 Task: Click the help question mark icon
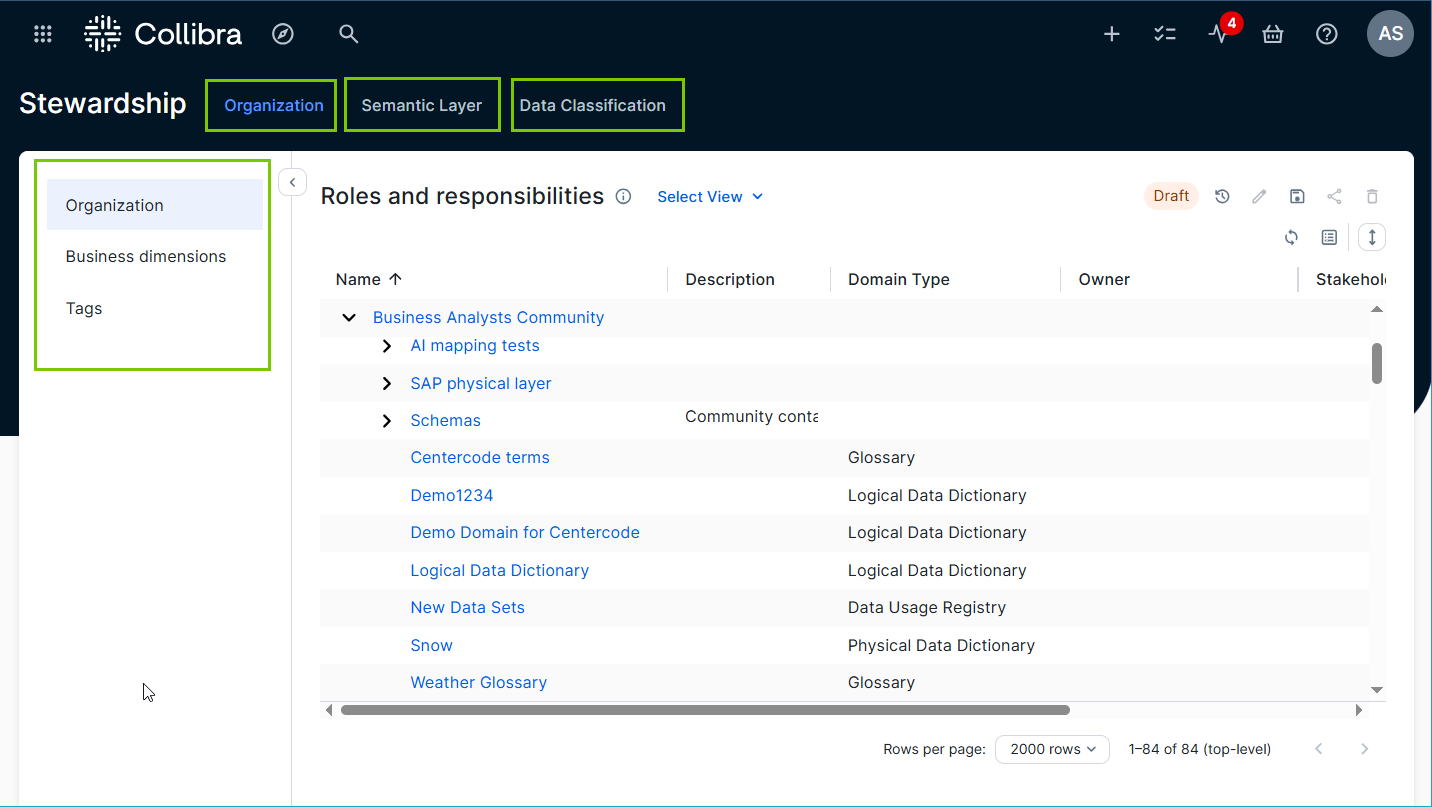pyautogui.click(x=1326, y=34)
